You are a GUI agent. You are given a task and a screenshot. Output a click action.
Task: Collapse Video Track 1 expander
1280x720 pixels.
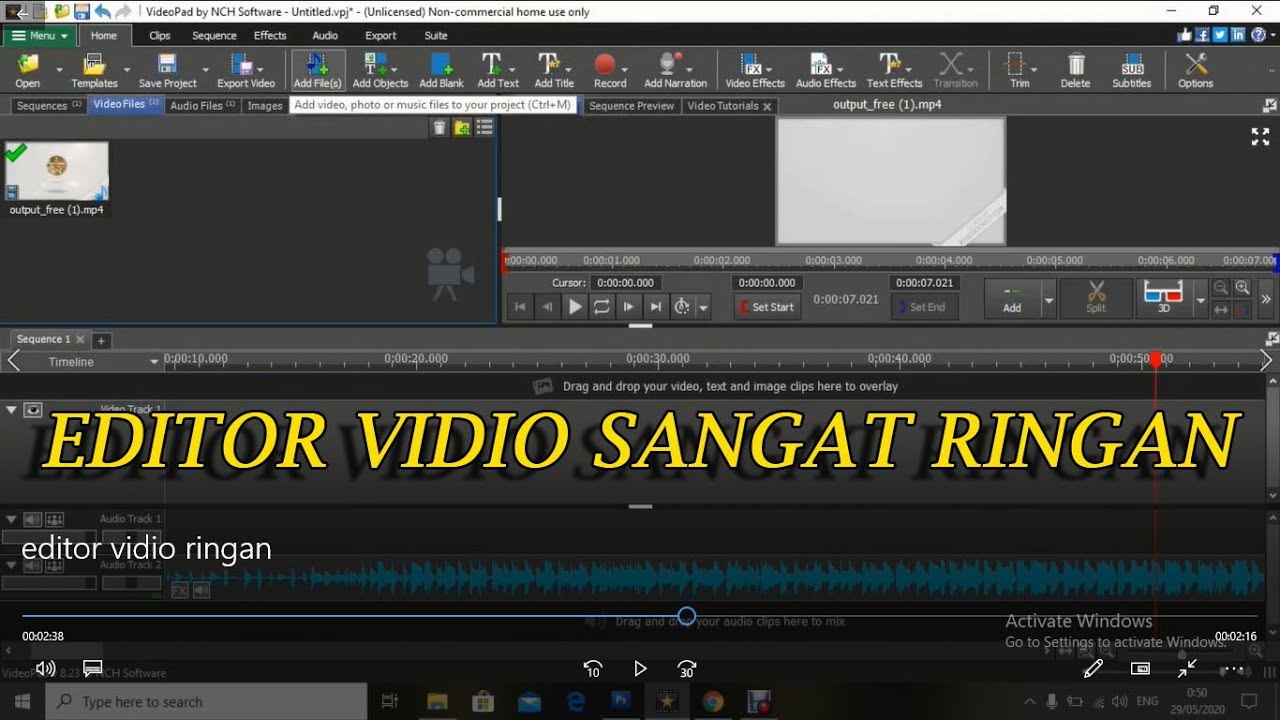tap(12, 409)
